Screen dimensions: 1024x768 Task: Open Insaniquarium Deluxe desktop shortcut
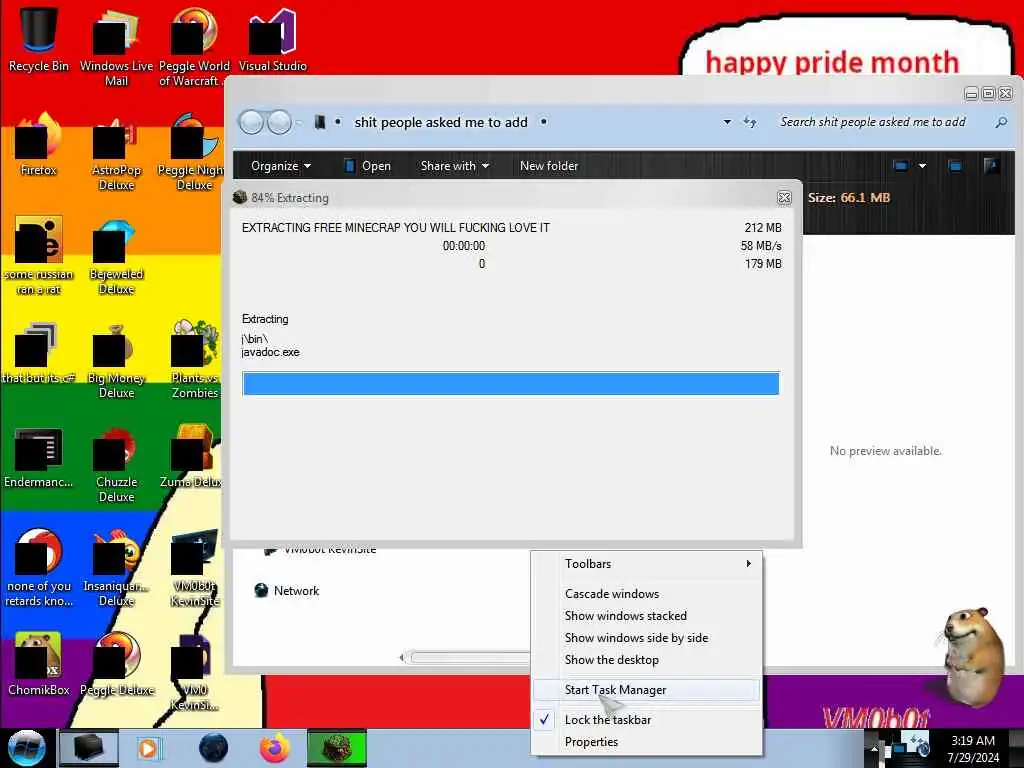tap(116, 568)
